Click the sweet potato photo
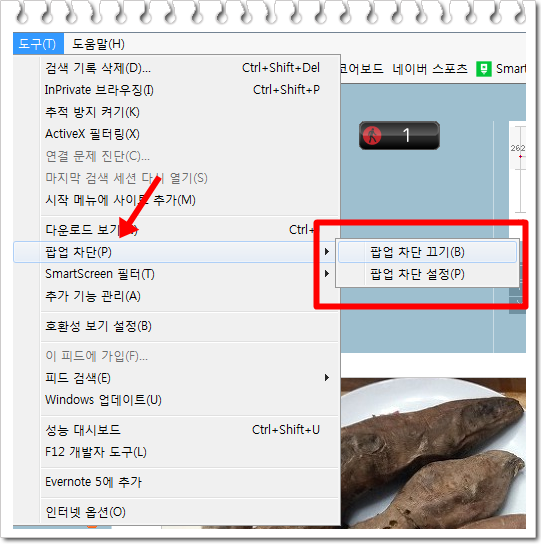The image size is (541, 544). pyautogui.click(x=433, y=453)
